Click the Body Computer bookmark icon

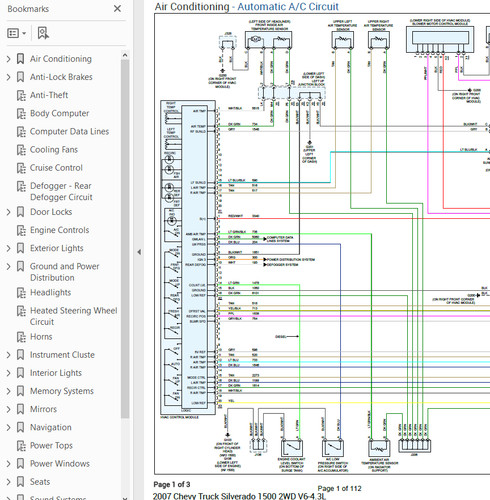pyautogui.click(x=21, y=113)
